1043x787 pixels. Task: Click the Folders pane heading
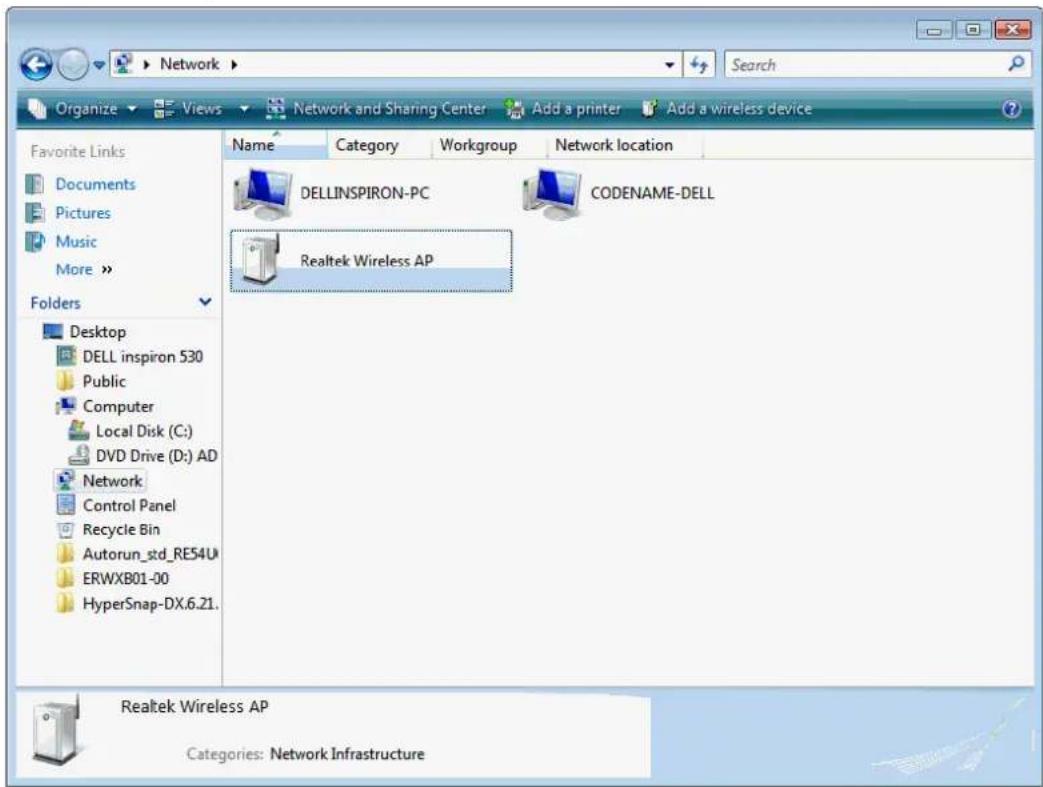(55, 303)
